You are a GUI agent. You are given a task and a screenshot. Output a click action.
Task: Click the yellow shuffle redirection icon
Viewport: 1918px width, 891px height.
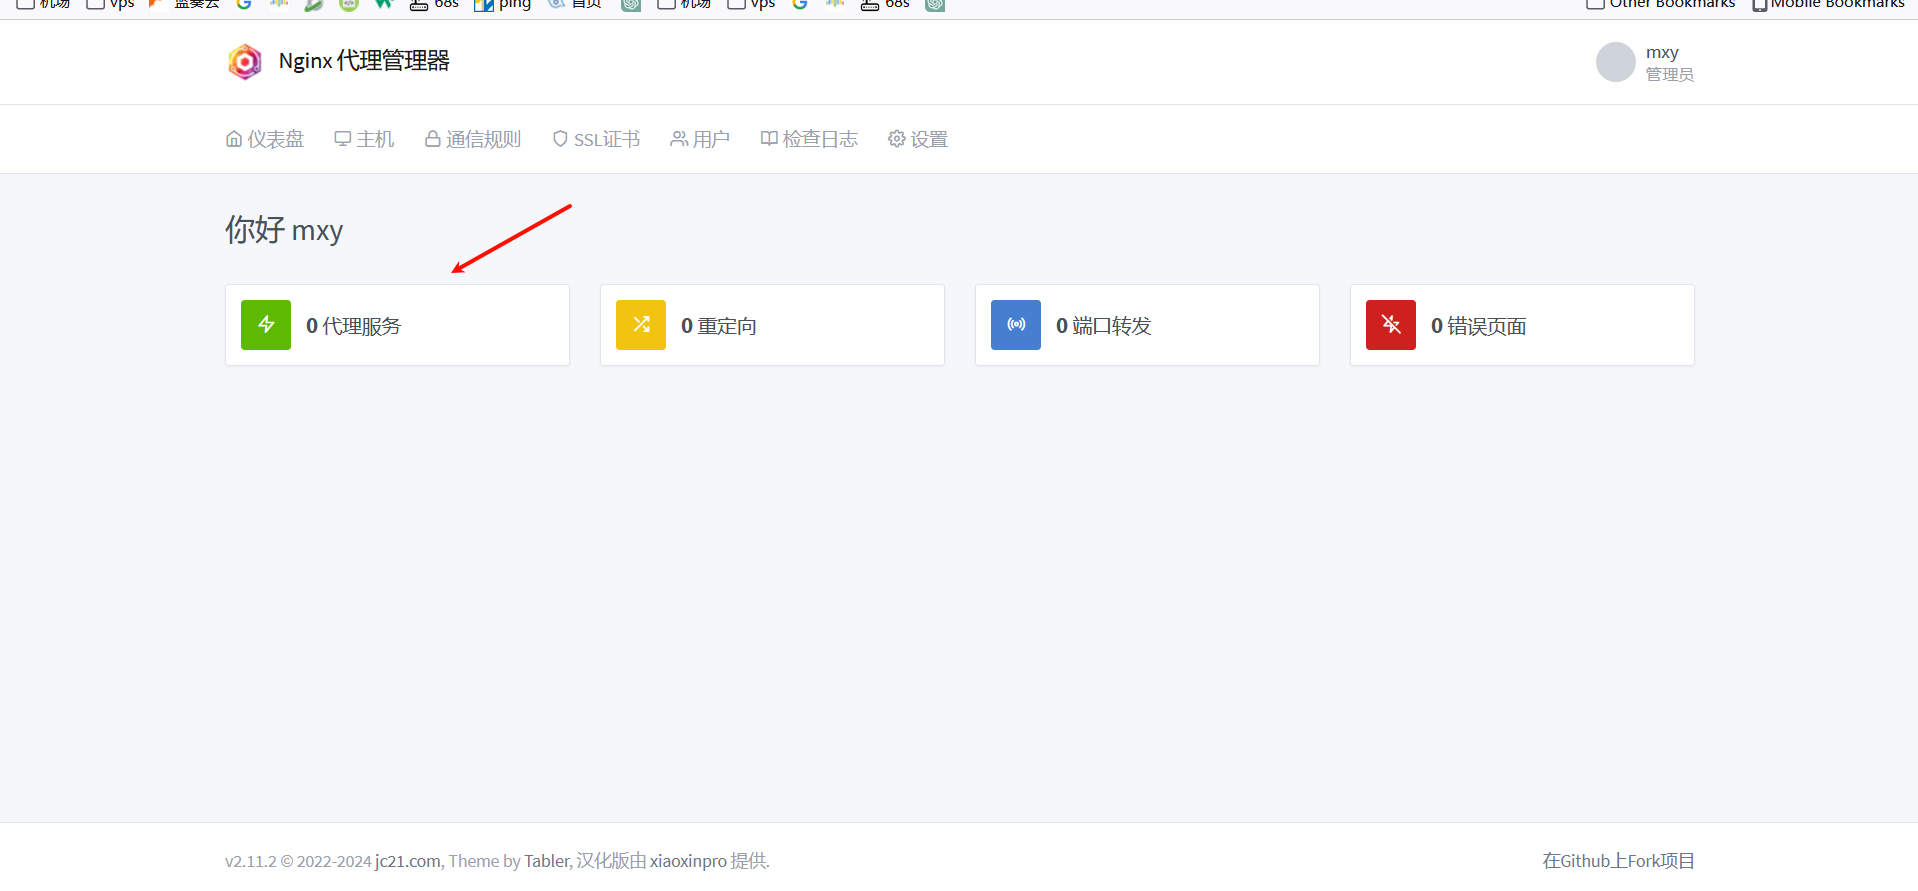point(641,325)
